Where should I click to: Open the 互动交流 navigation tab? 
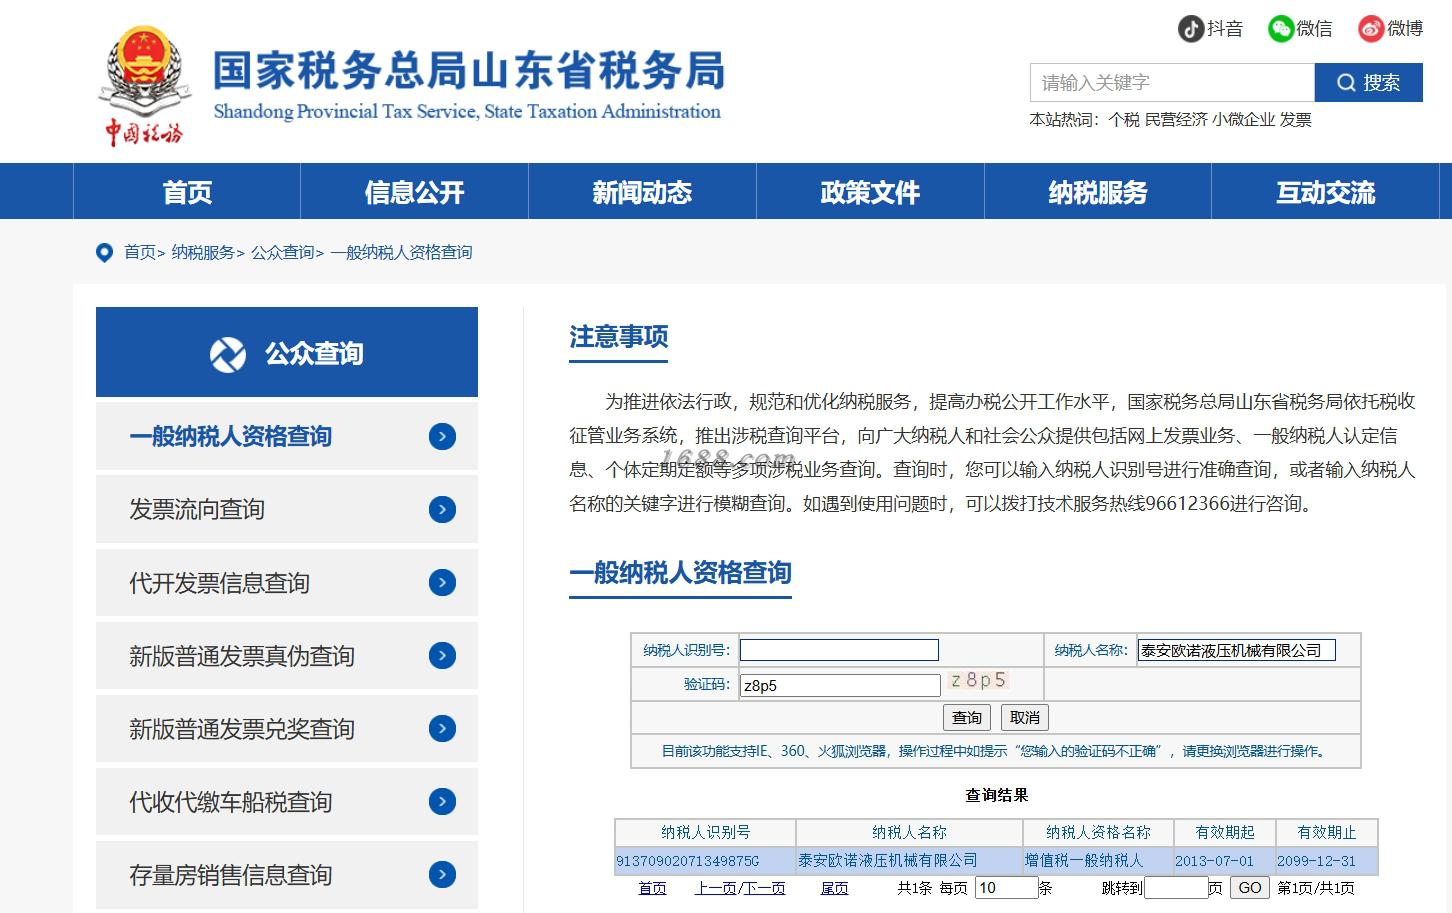1325,192
